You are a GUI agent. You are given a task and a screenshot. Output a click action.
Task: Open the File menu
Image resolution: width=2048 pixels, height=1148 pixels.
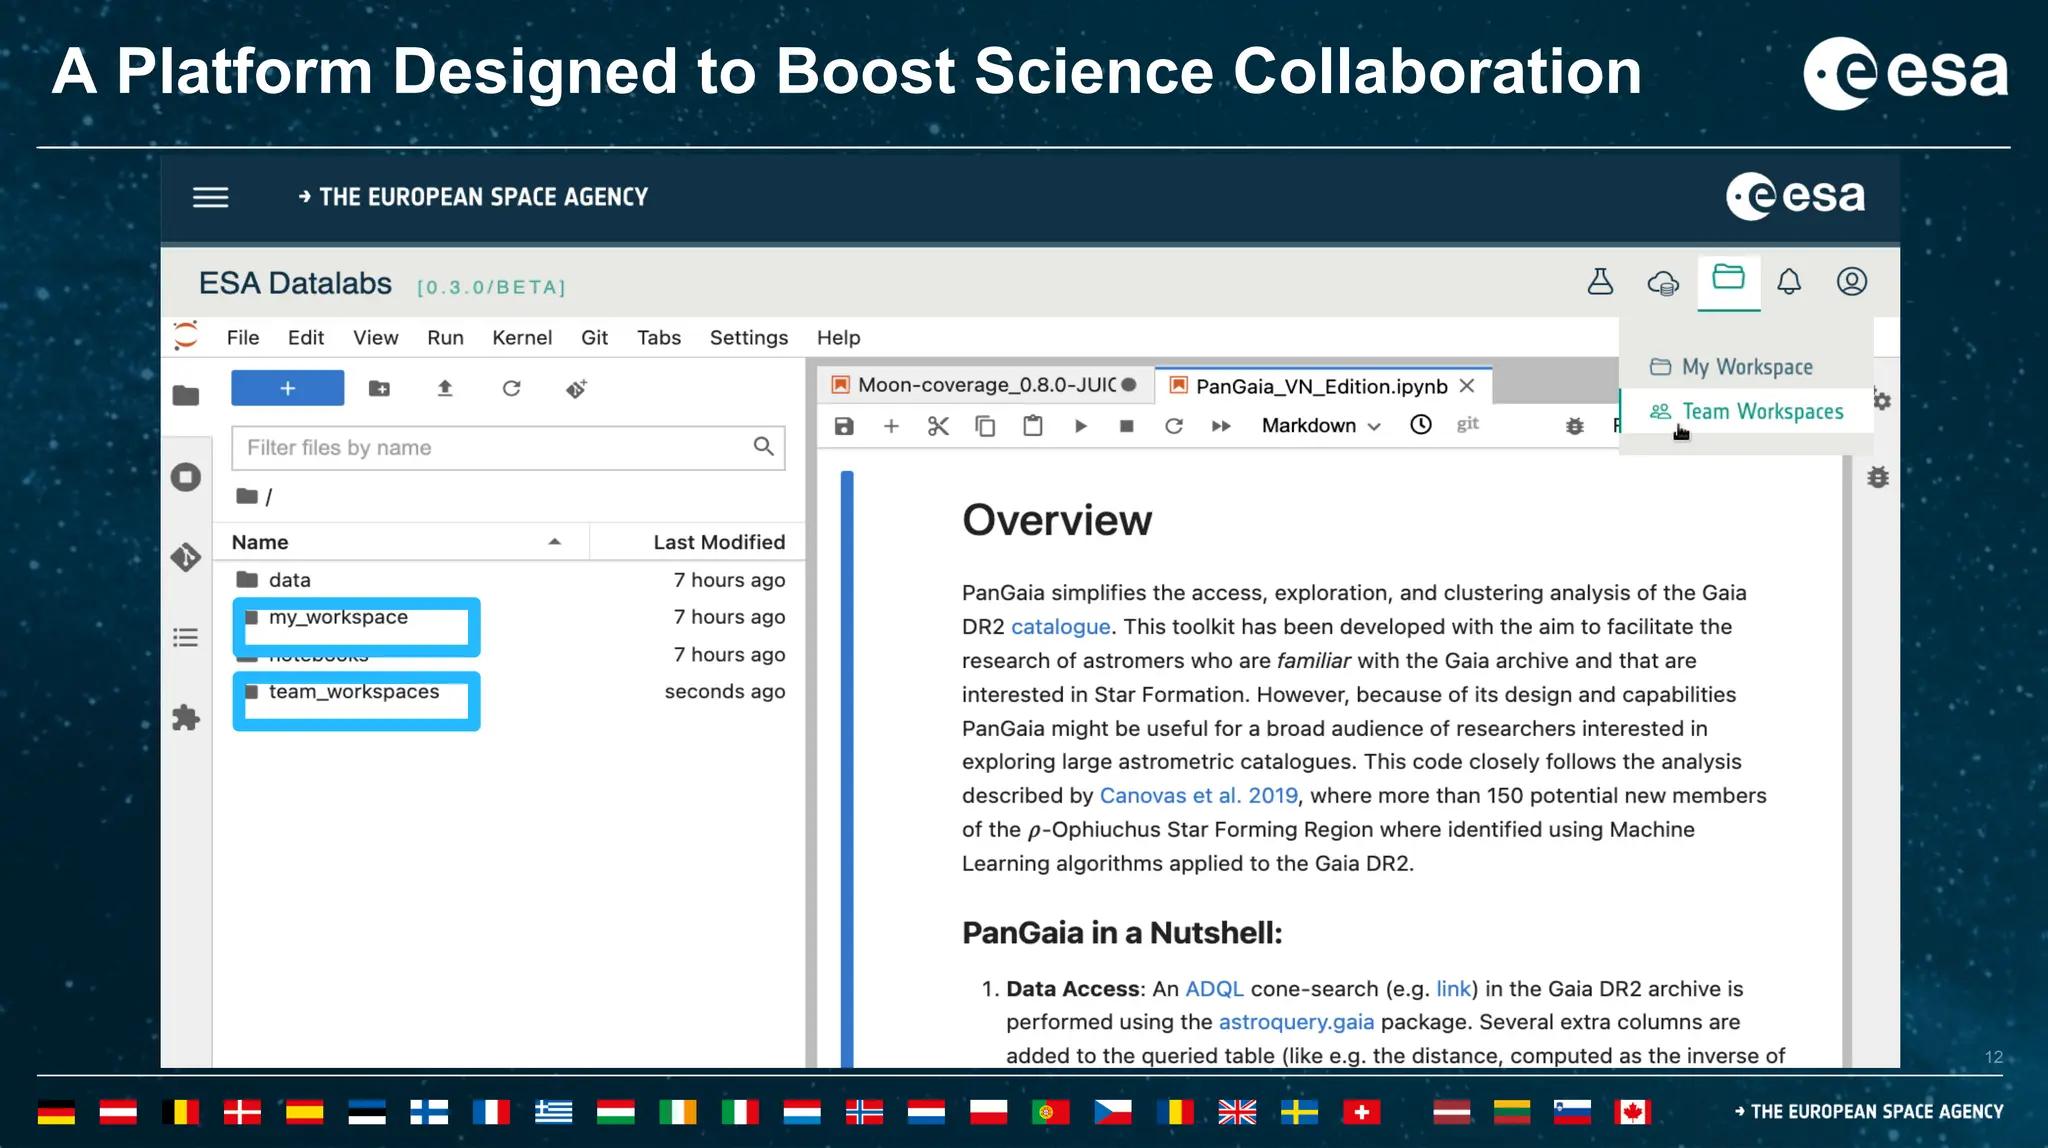click(x=243, y=338)
